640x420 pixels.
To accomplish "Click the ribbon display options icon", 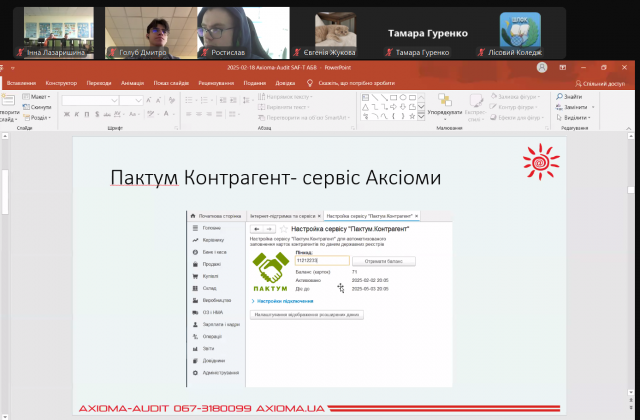I will (562, 67).
